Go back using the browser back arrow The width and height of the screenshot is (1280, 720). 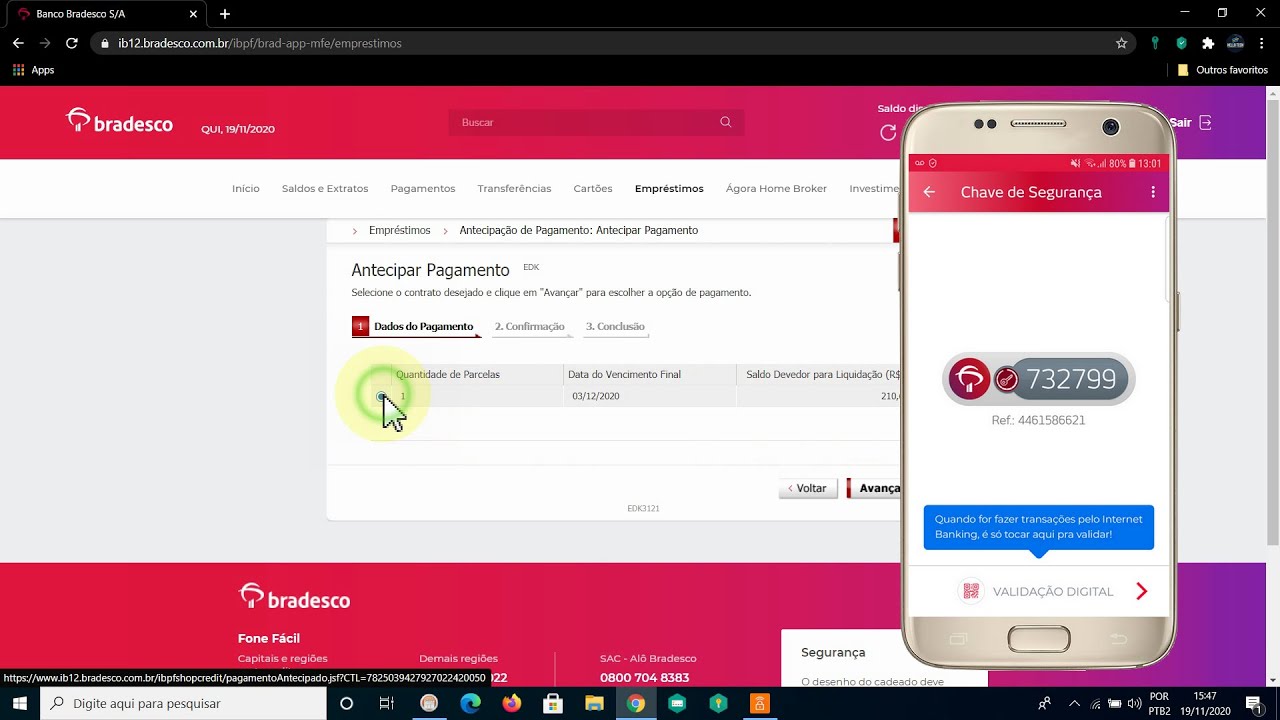click(x=18, y=43)
